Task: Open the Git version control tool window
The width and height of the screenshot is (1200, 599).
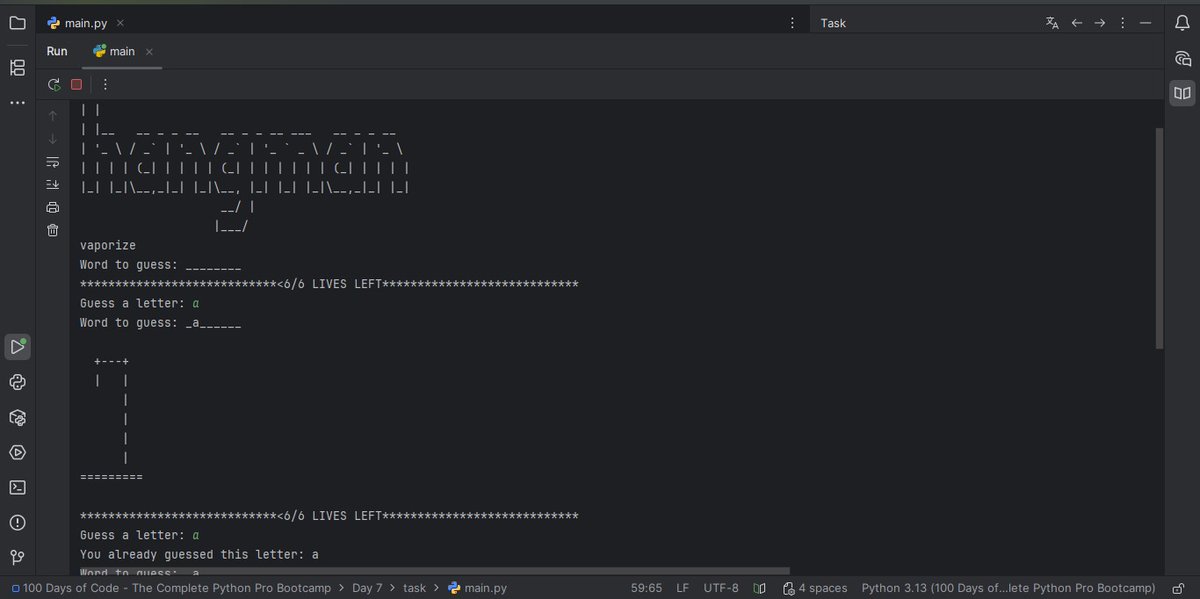Action: pos(17,557)
